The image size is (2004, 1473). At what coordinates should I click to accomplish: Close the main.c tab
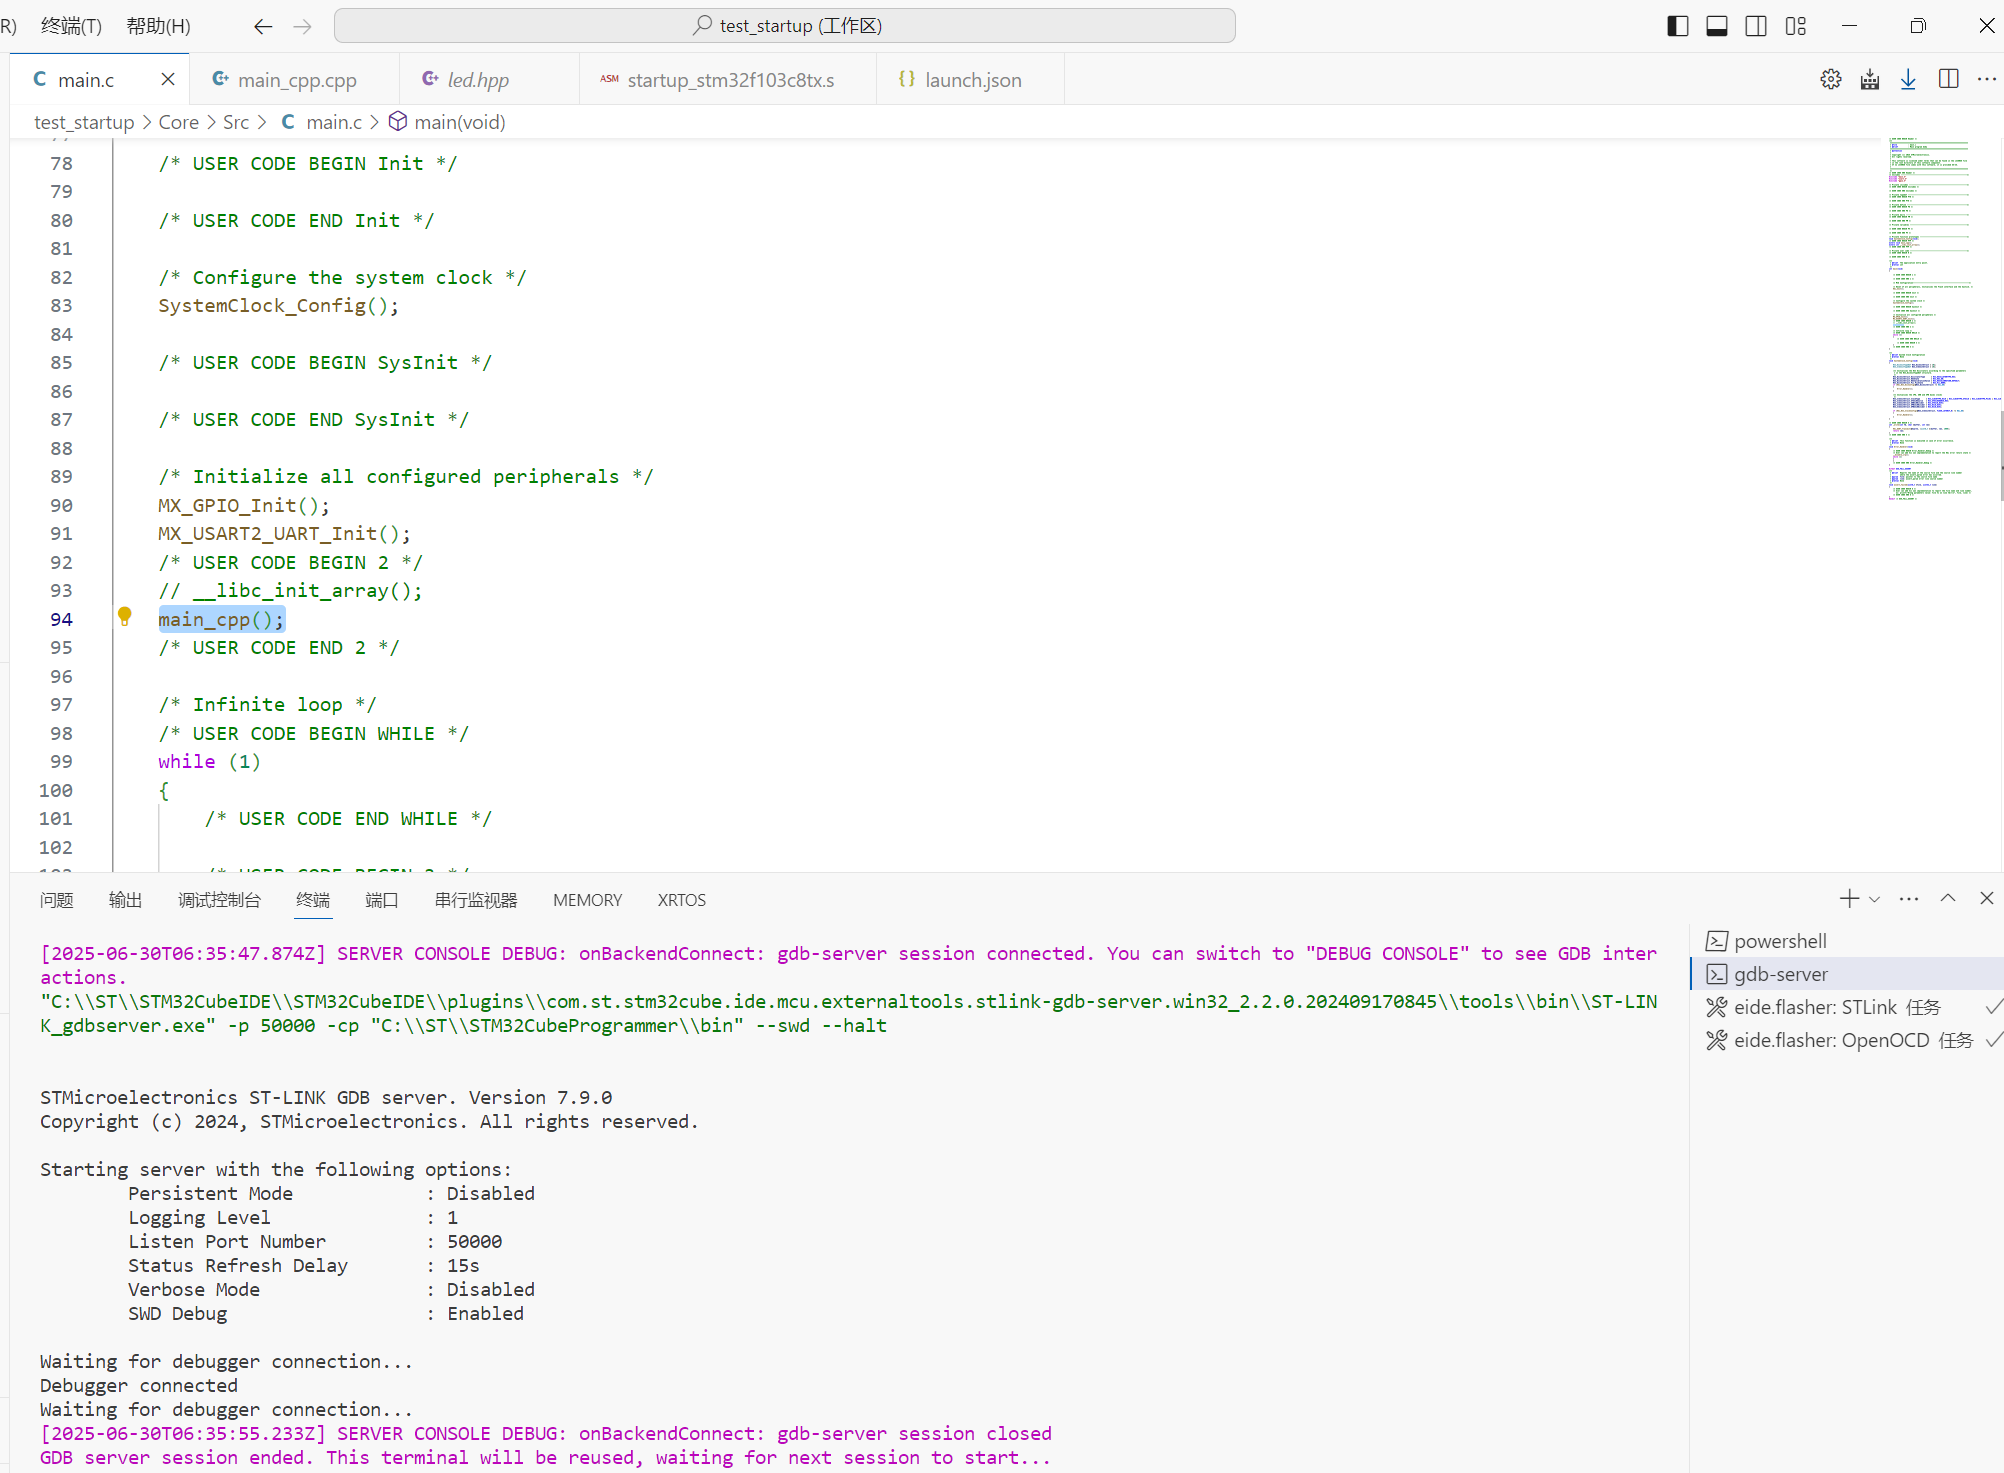[x=168, y=79]
